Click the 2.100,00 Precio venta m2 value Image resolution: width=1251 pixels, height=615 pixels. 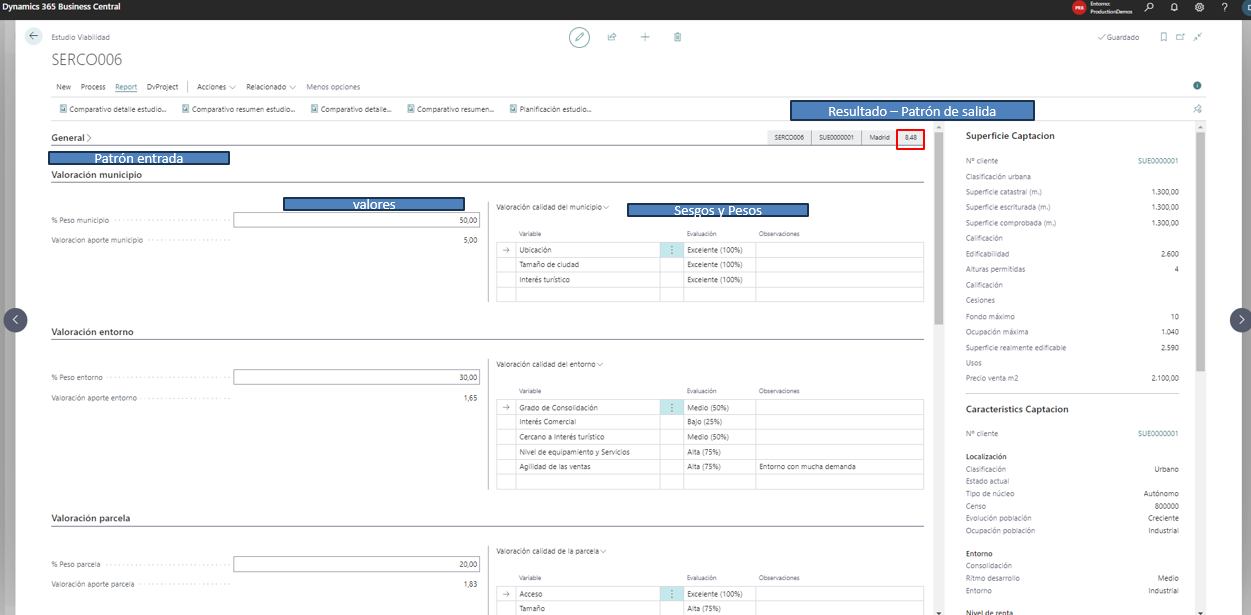coord(1164,378)
